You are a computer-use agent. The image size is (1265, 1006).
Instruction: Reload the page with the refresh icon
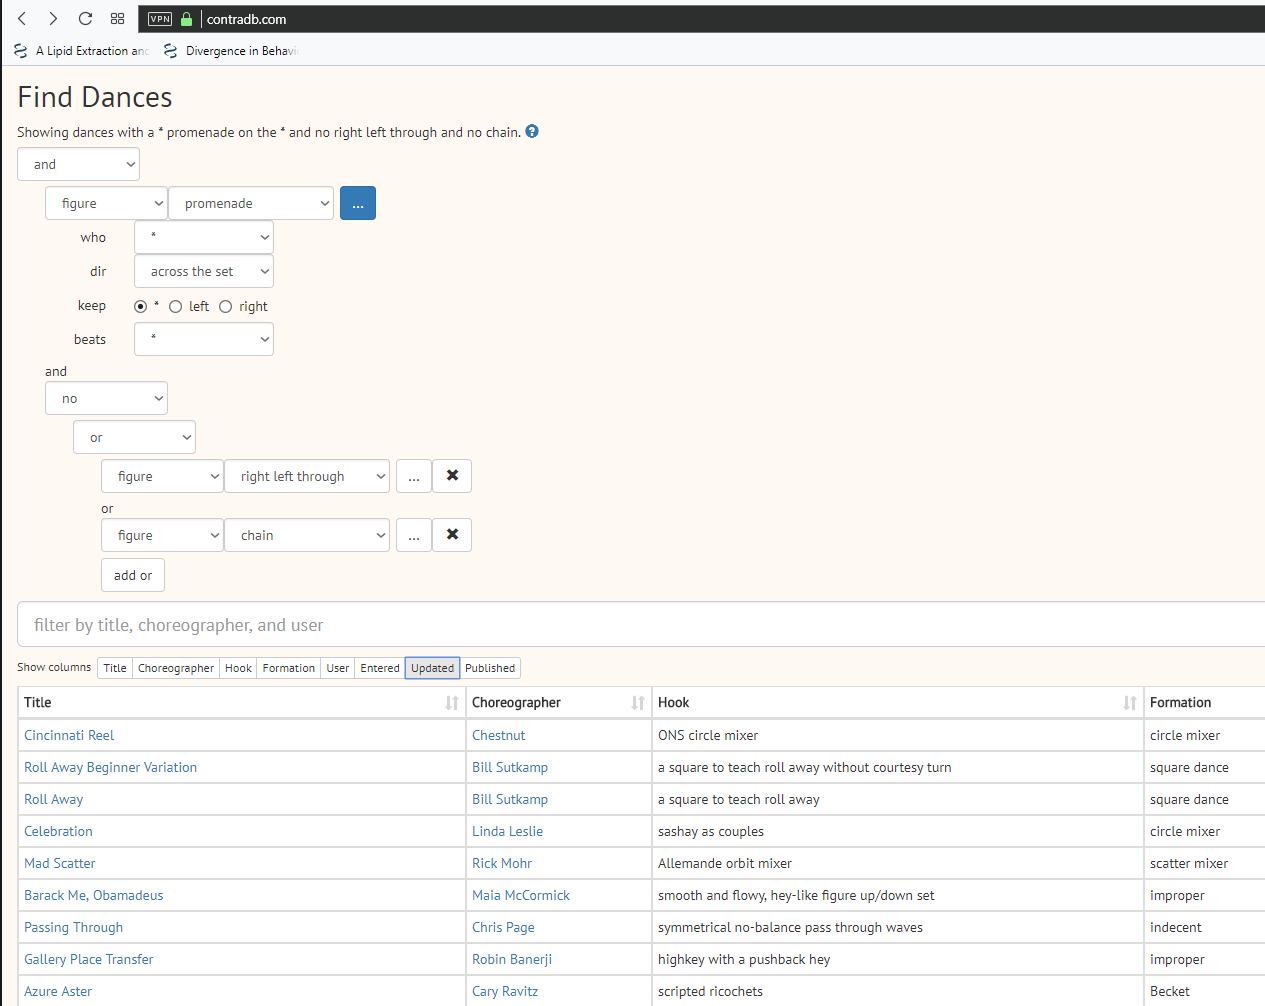(85, 19)
